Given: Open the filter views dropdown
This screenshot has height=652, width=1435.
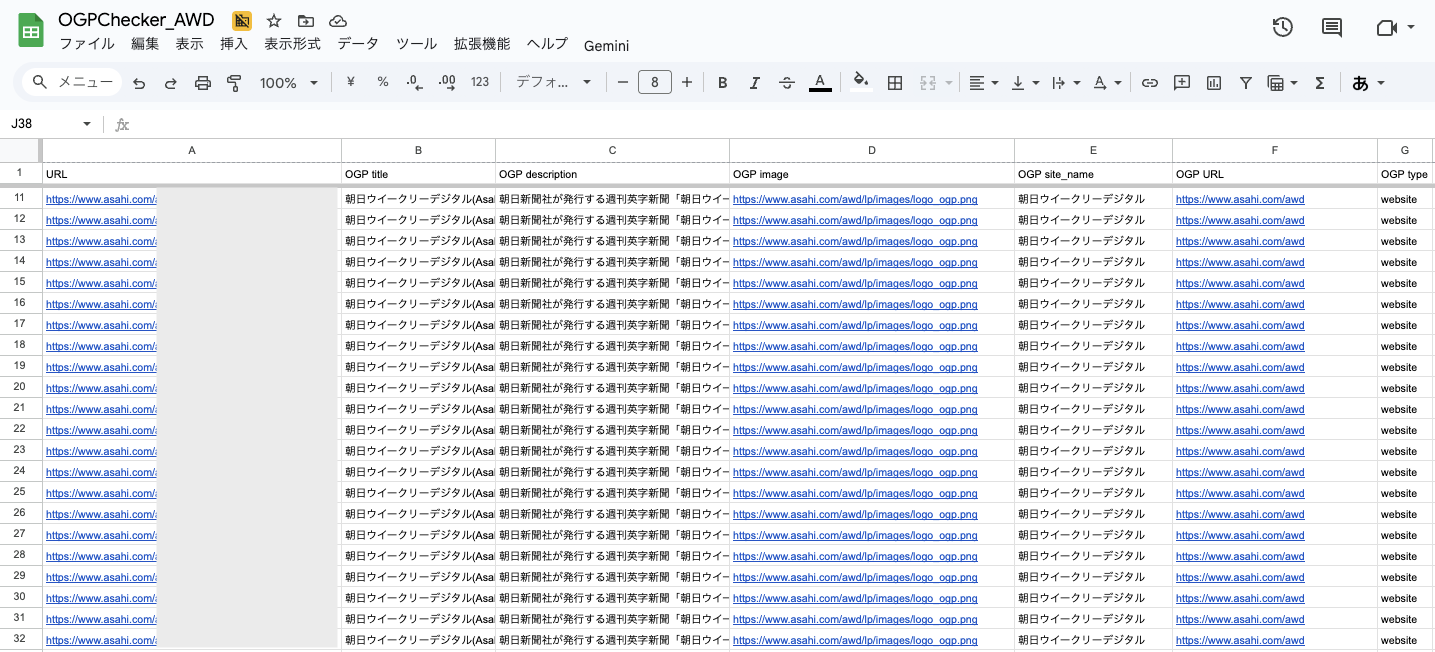Looking at the screenshot, I should point(1283,83).
